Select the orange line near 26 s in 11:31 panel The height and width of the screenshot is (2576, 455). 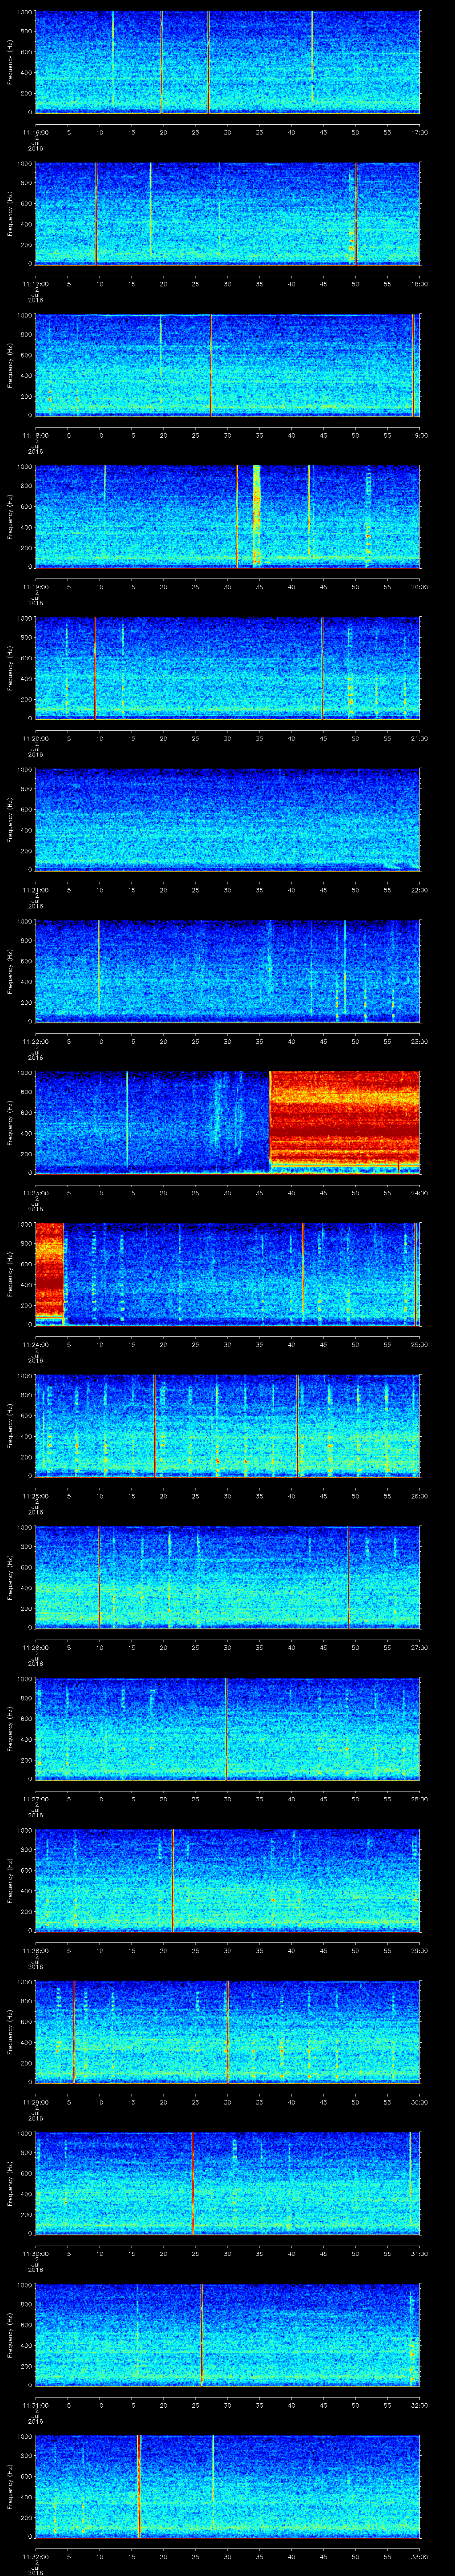point(202,2335)
